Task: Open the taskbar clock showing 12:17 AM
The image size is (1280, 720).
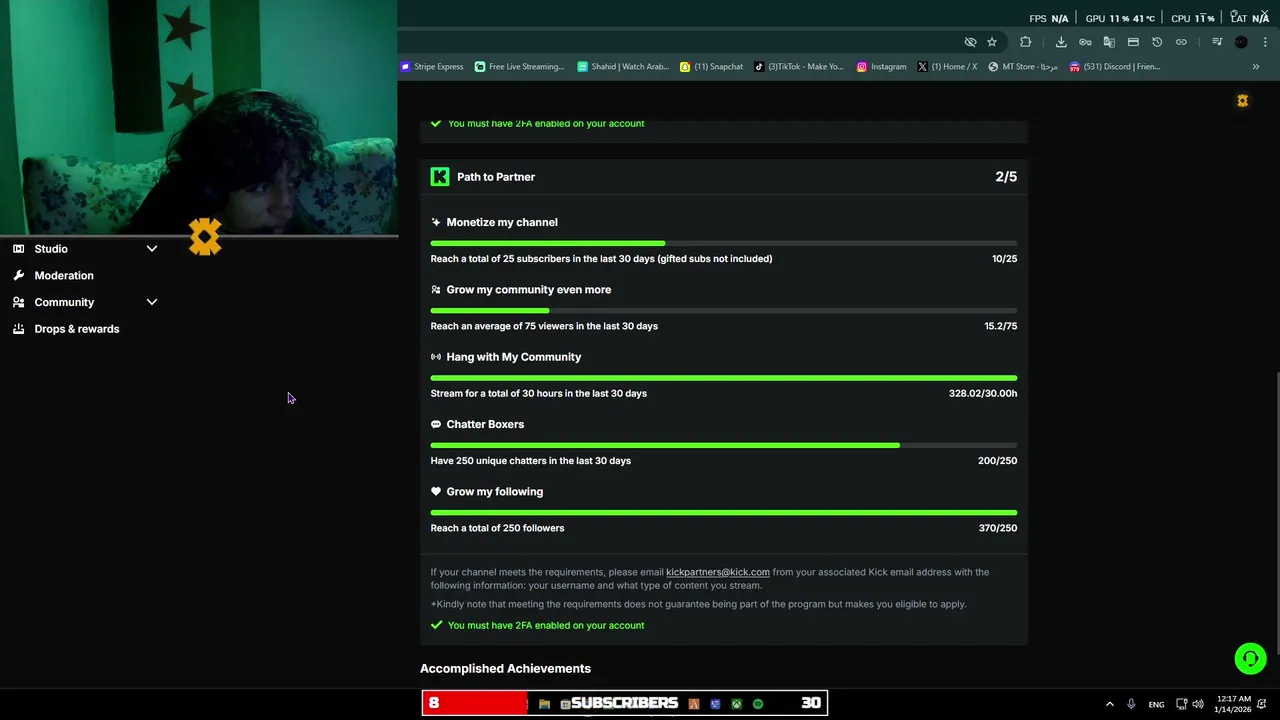Action: 1233,704
